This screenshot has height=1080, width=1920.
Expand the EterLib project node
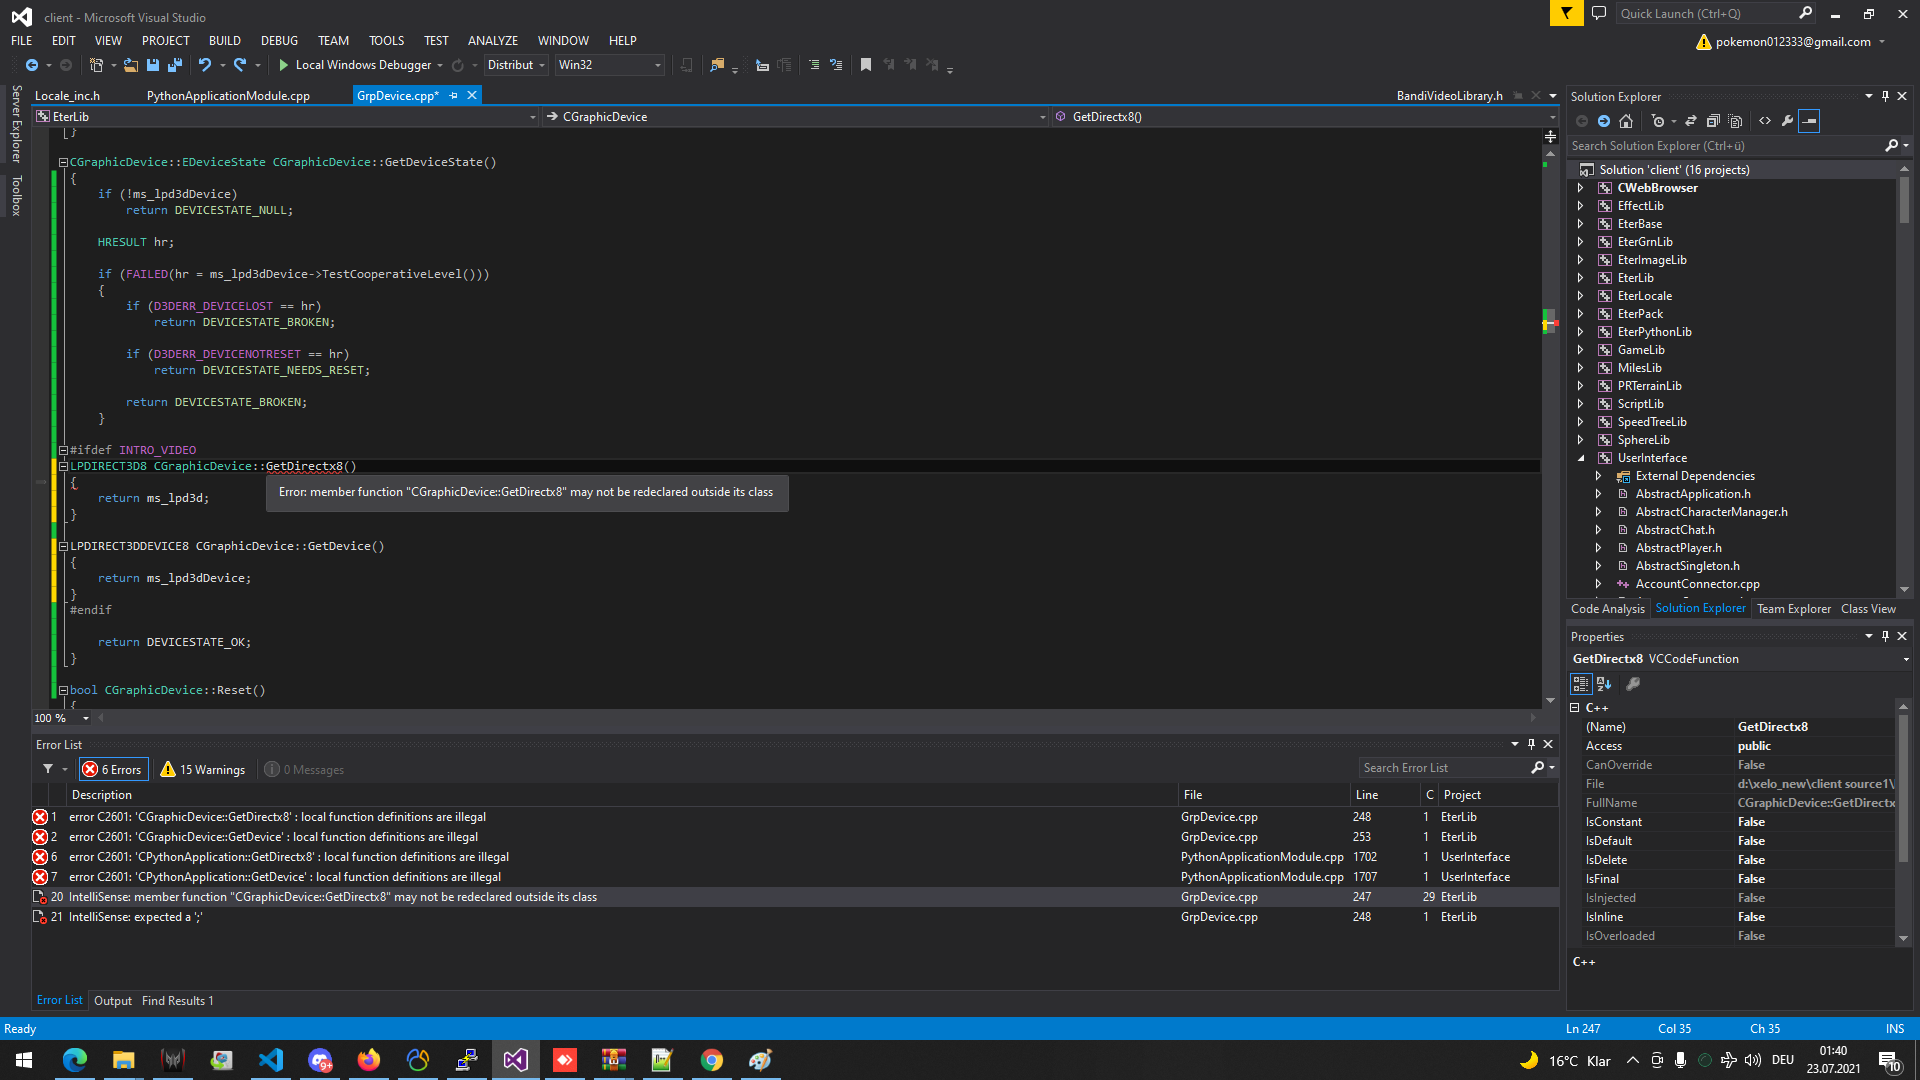pyautogui.click(x=1580, y=277)
